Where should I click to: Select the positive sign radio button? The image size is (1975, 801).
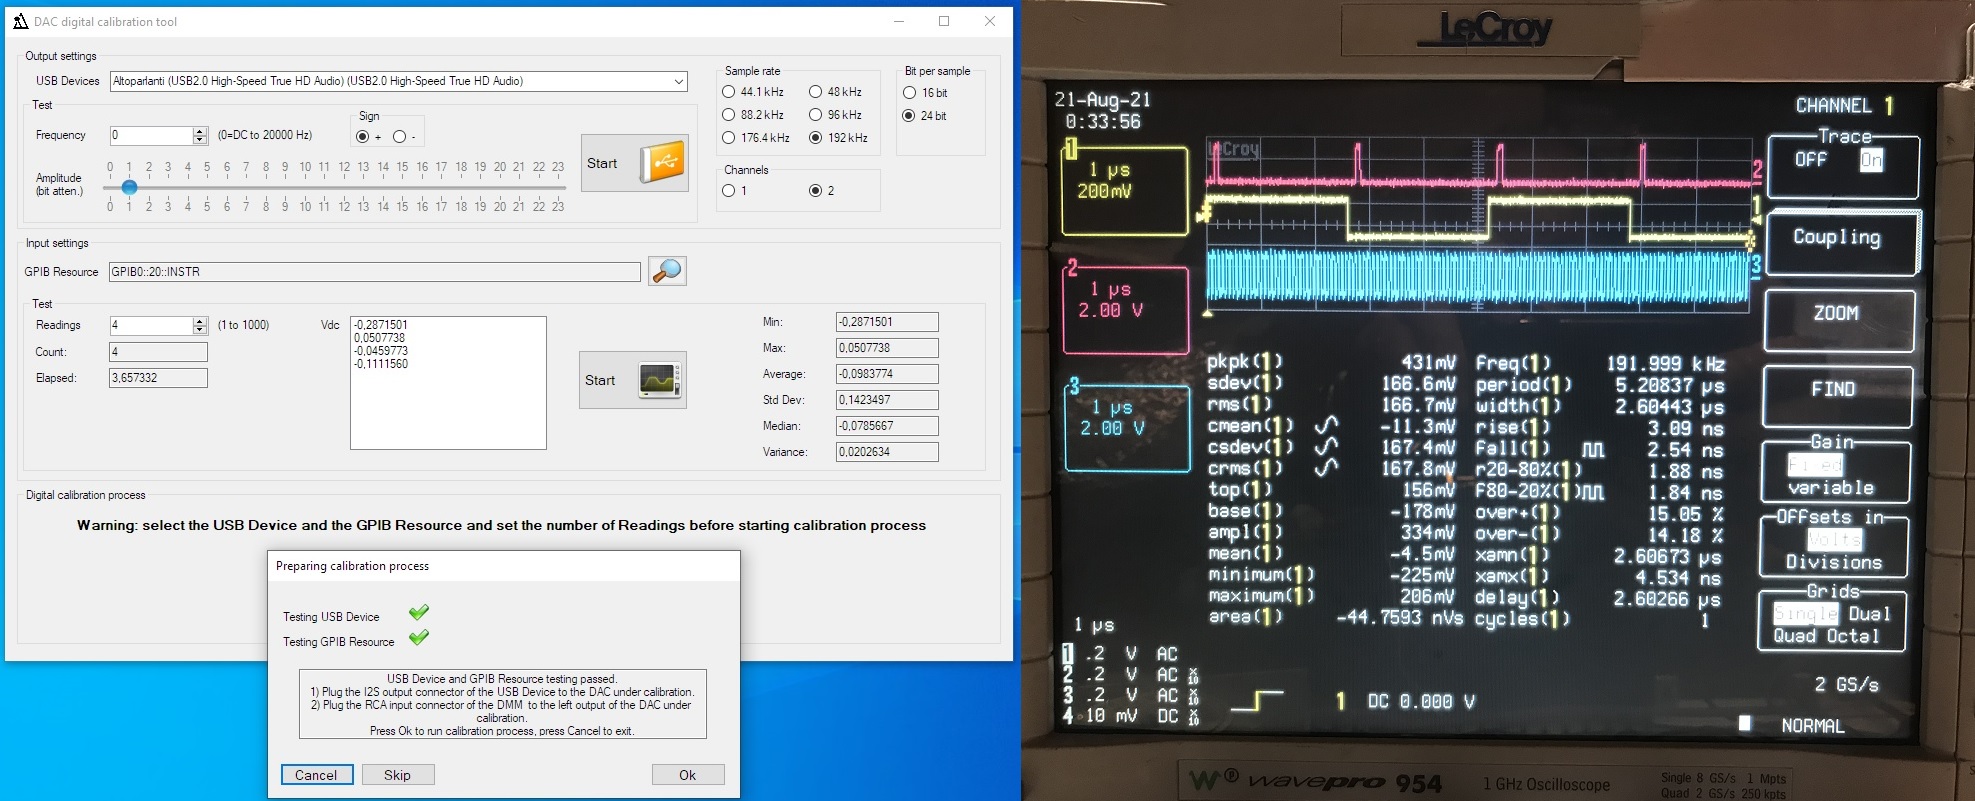pos(362,137)
